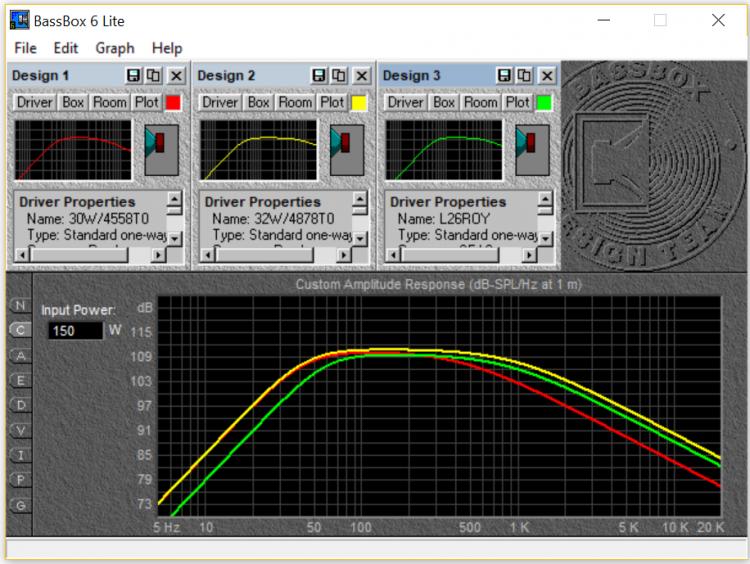The width and height of the screenshot is (750, 564).
Task: Close the Design 2 panel
Action: tap(361, 75)
